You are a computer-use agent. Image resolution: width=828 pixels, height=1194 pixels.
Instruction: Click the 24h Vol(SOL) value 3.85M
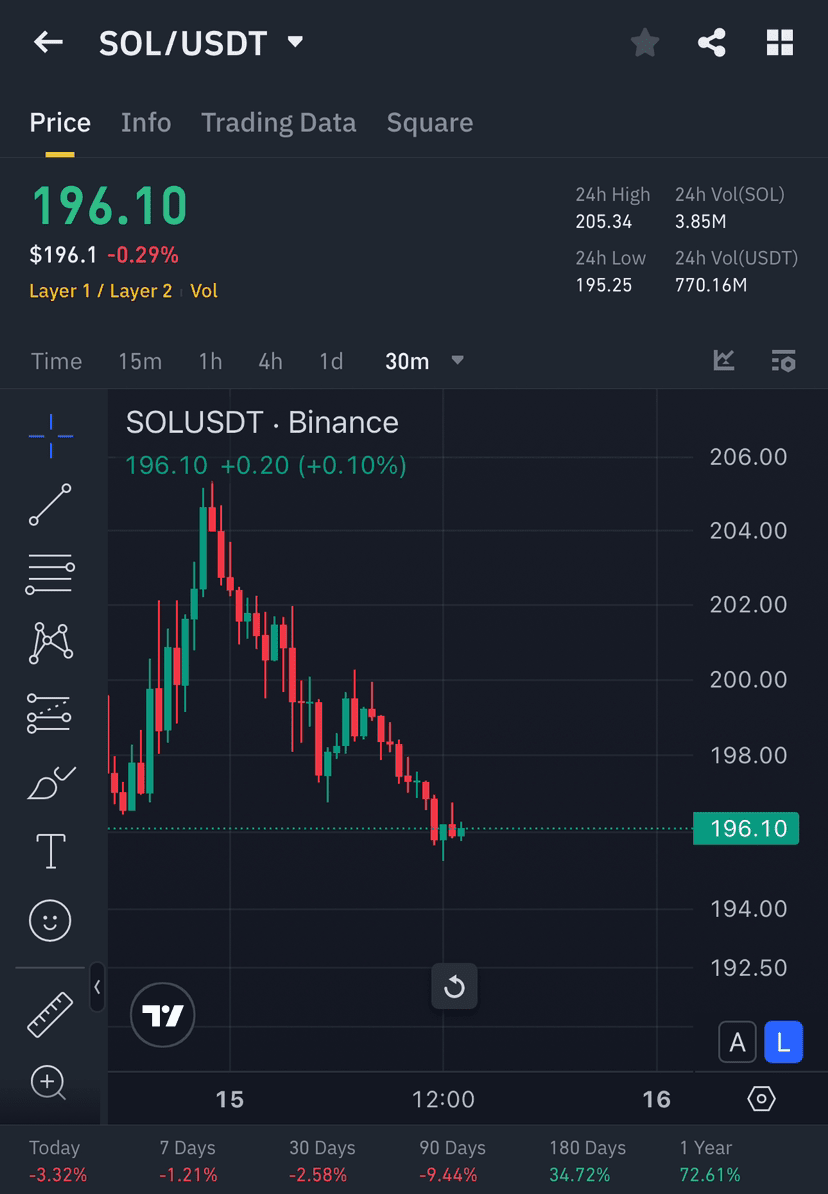coord(700,222)
